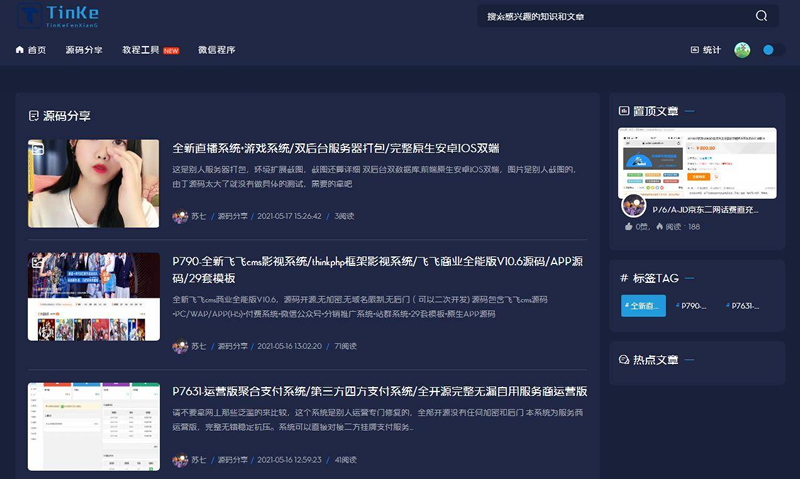Image resolution: width=800 pixels, height=479 pixels.
Task: Click 苏七 author avatar on first article
Action: (180, 216)
